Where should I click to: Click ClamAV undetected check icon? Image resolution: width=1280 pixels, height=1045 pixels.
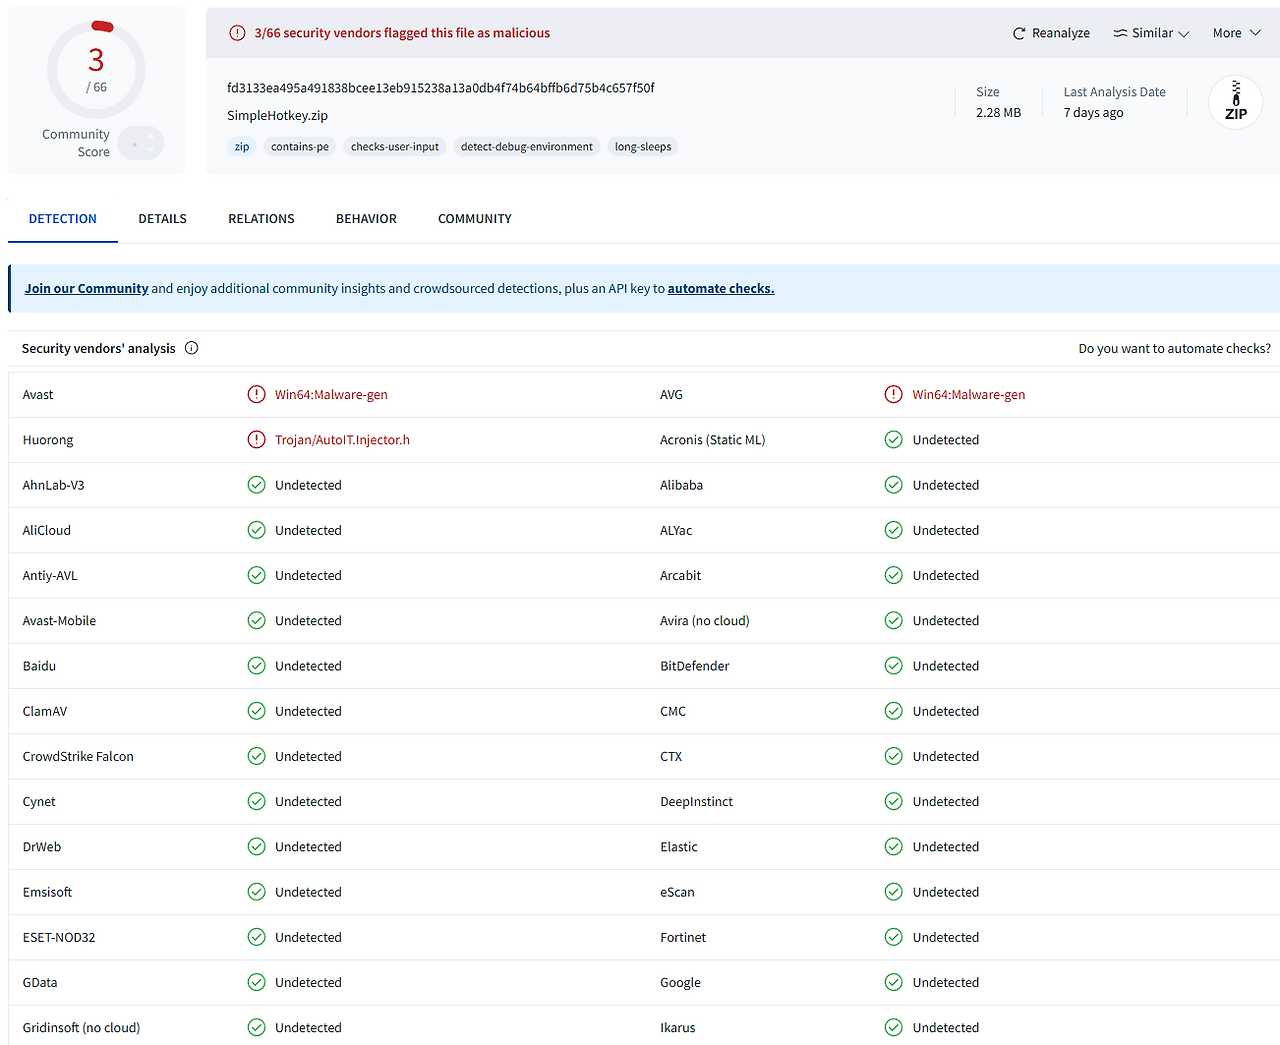click(256, 711)
